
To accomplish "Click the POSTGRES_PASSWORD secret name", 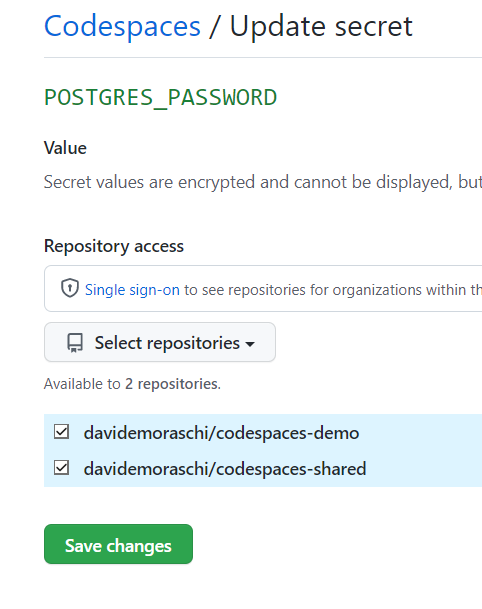I will click(x=160, y=97).
